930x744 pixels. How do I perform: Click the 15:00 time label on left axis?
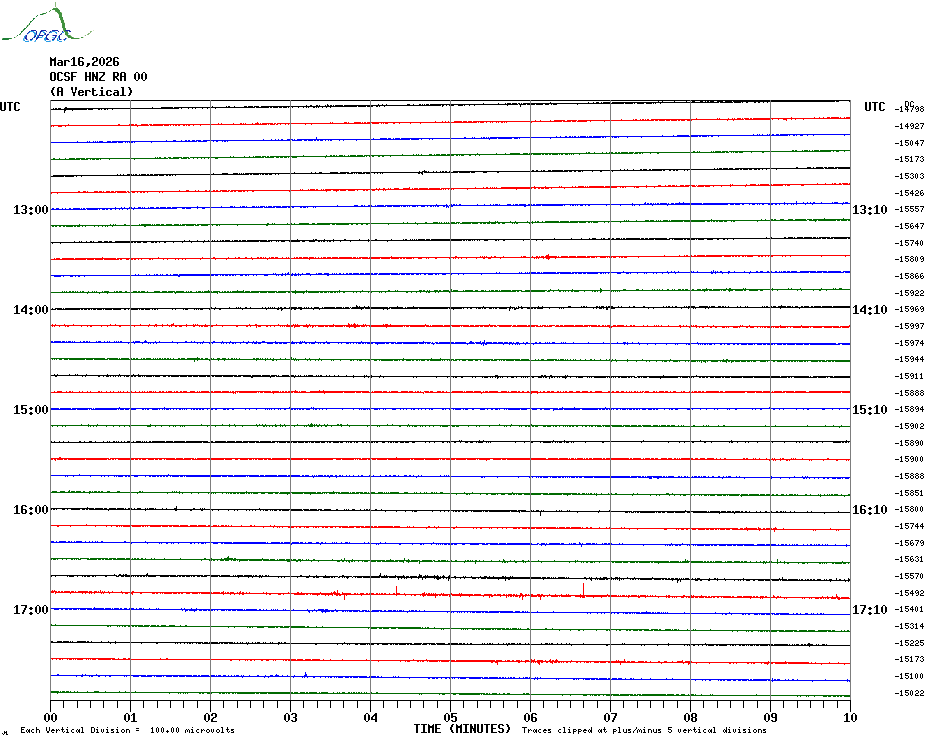(x=31, y=409)
